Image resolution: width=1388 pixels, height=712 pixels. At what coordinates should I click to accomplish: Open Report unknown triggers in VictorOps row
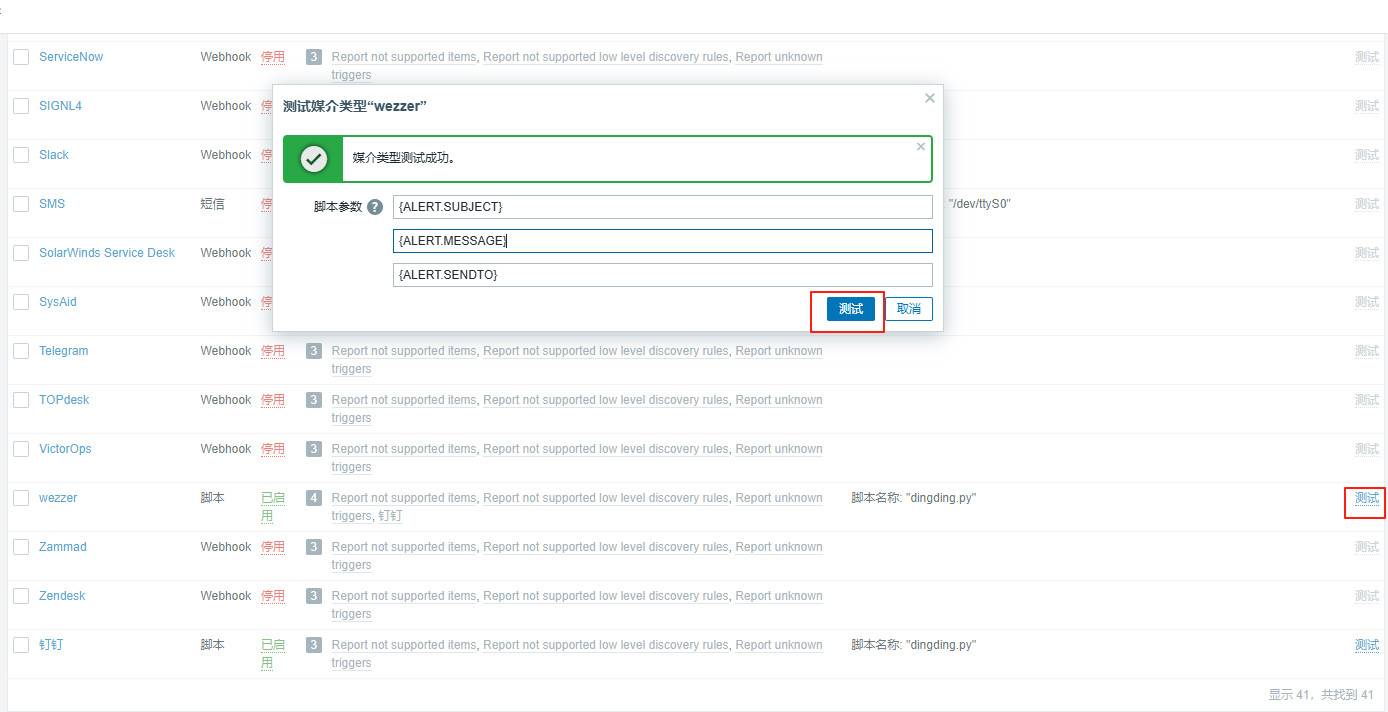(x=779, y=449)
